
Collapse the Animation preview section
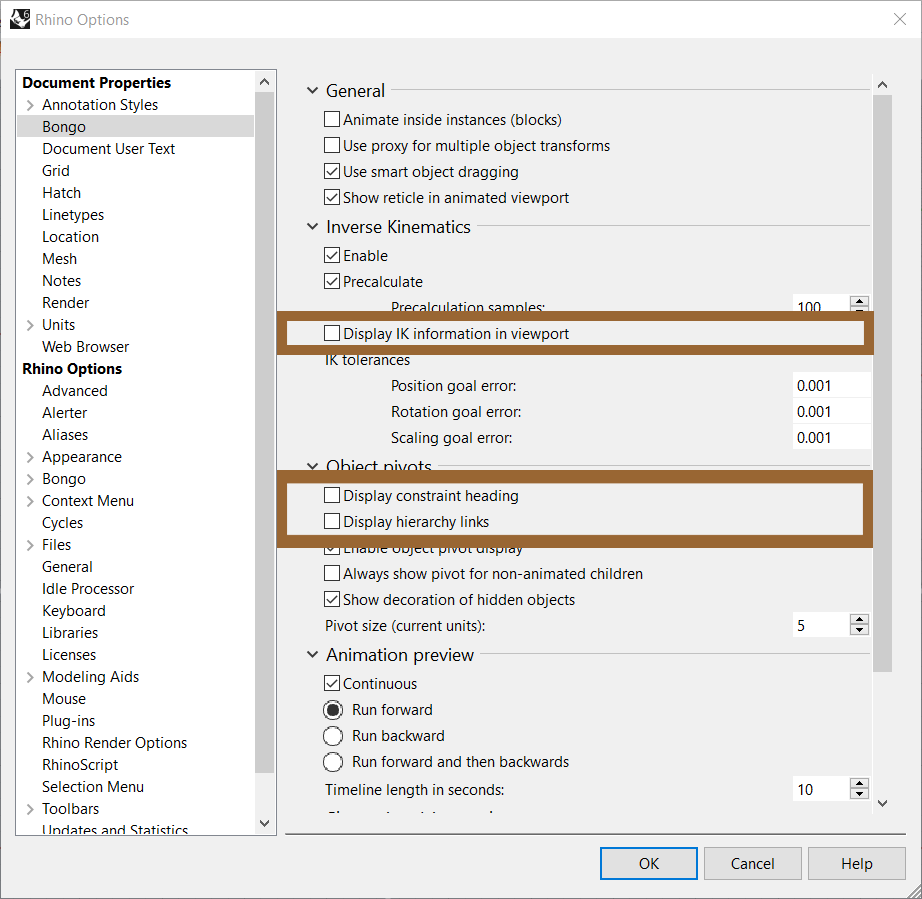point(312,654)
